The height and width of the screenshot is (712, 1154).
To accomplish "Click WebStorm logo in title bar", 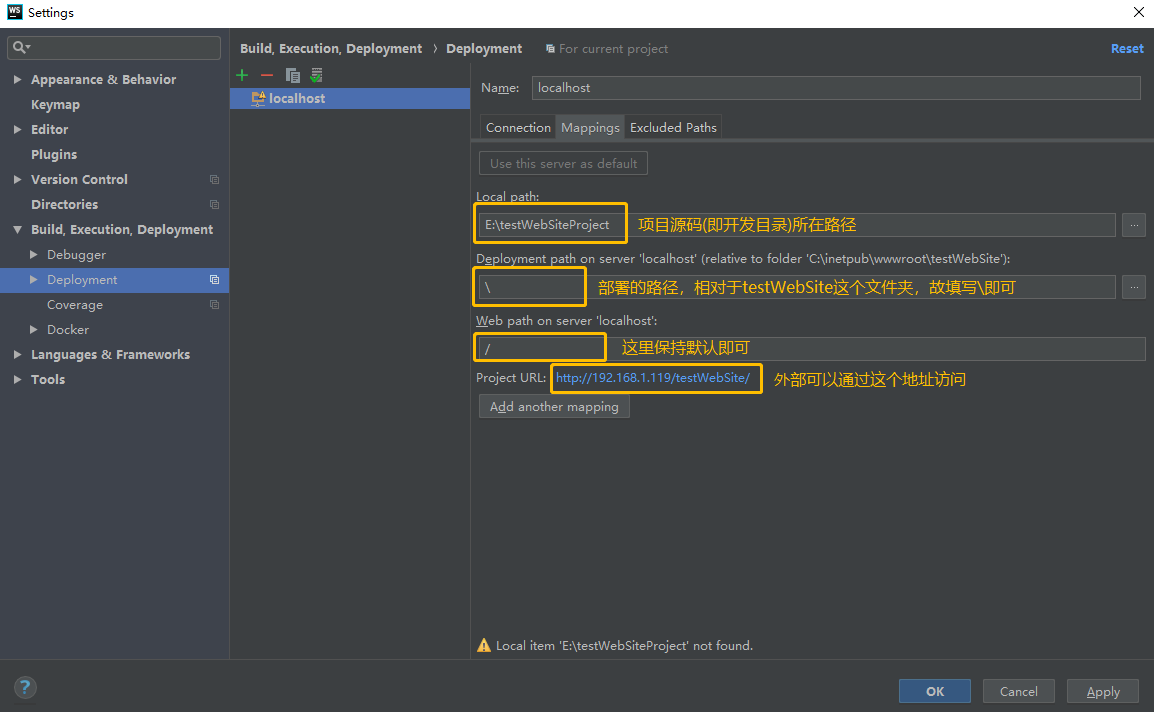I will [14, 12].
